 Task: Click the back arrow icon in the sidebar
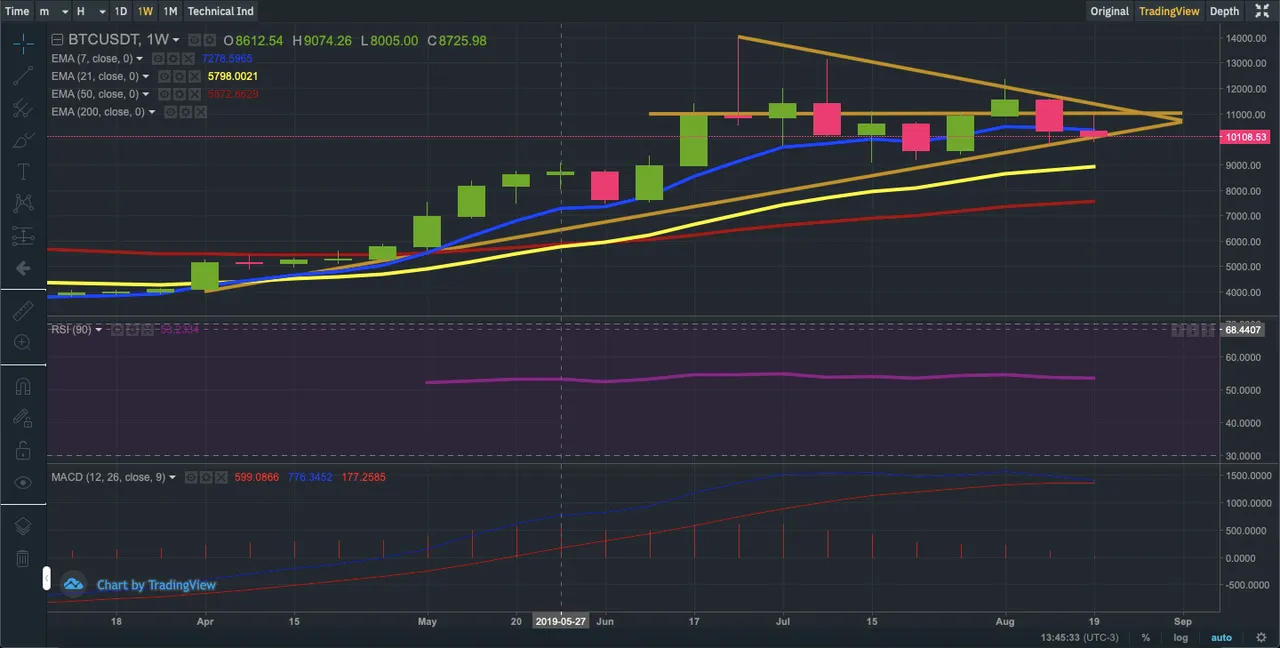pos(22,268)
